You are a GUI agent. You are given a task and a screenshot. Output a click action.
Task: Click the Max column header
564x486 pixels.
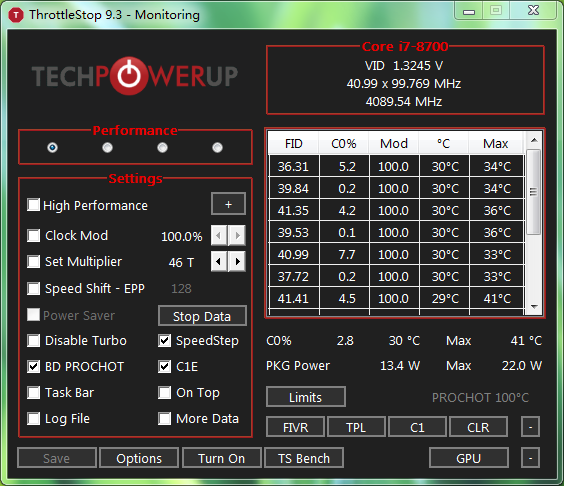click(x=496, y=144)
